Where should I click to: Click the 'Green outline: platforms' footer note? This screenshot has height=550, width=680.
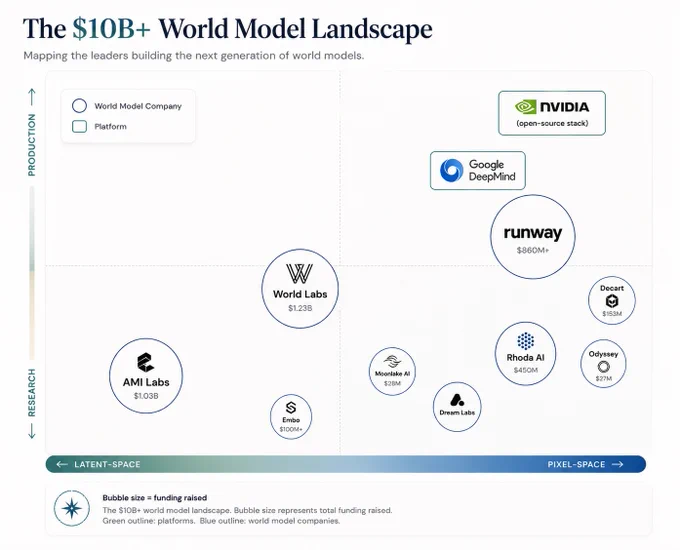(148, 521)
